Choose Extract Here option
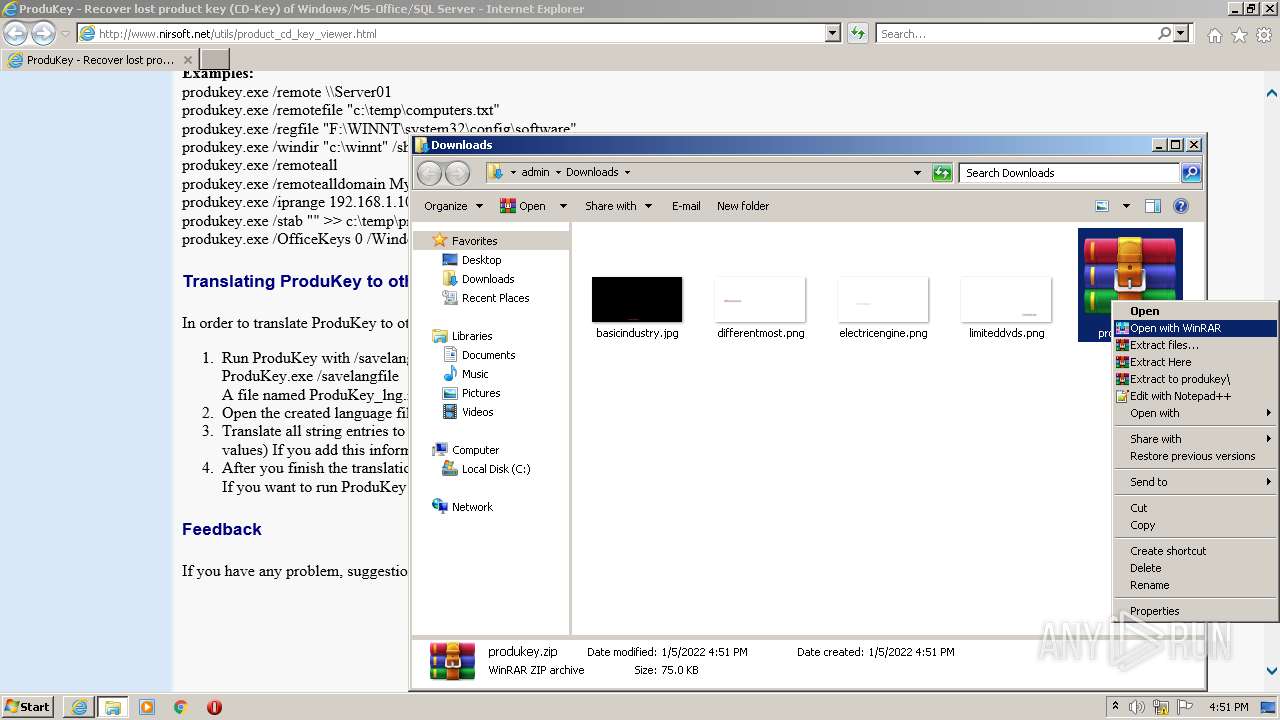 tap(1196, 362)
